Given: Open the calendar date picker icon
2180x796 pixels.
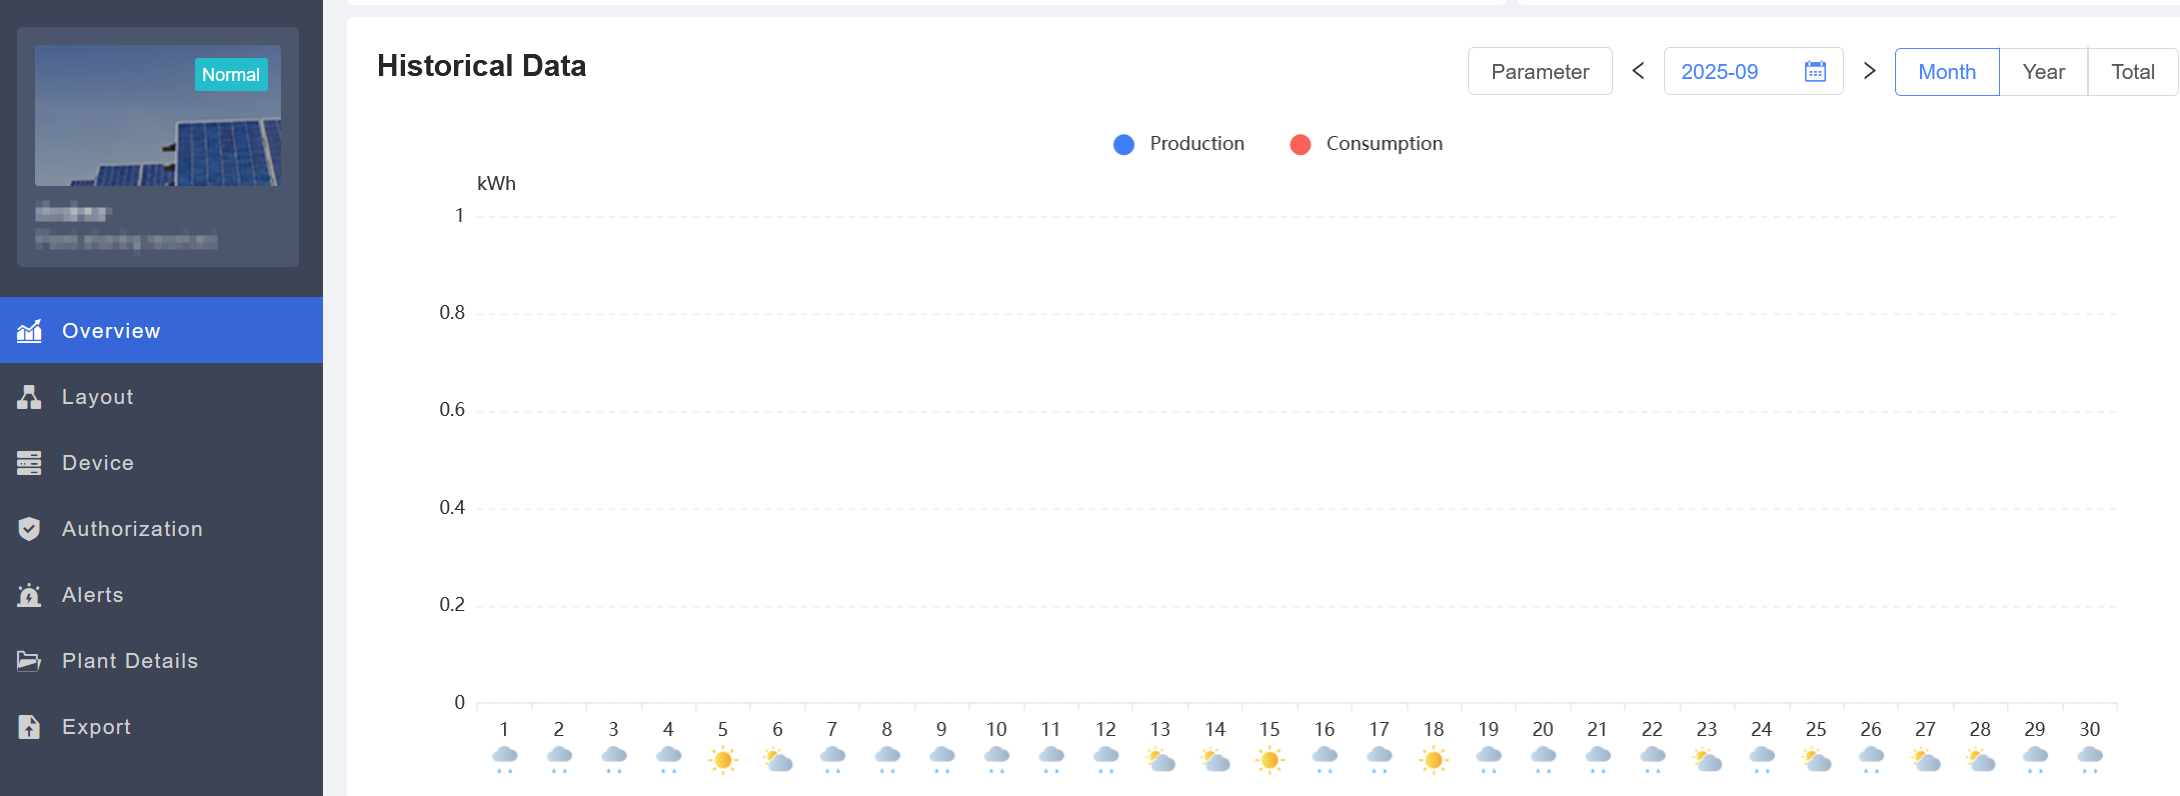Looking at the screenshot, I should [1815, 72].
